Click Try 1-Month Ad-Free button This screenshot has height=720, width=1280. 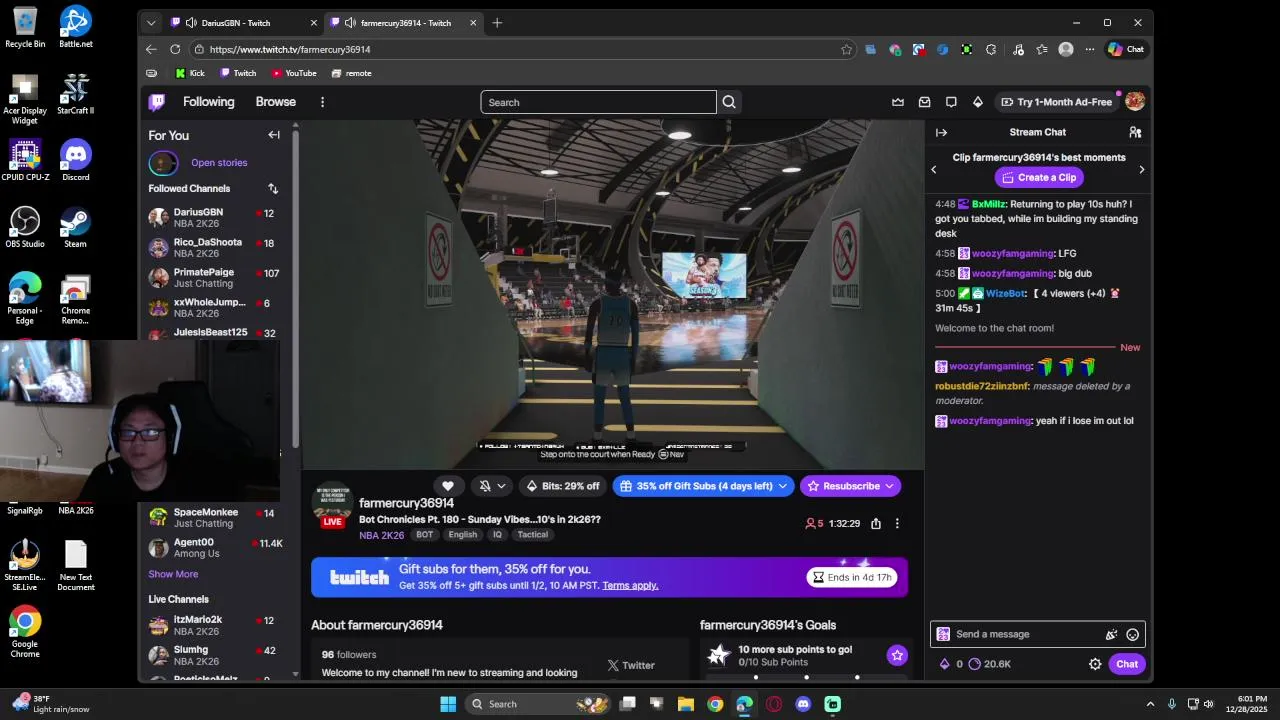point(1056,102)
